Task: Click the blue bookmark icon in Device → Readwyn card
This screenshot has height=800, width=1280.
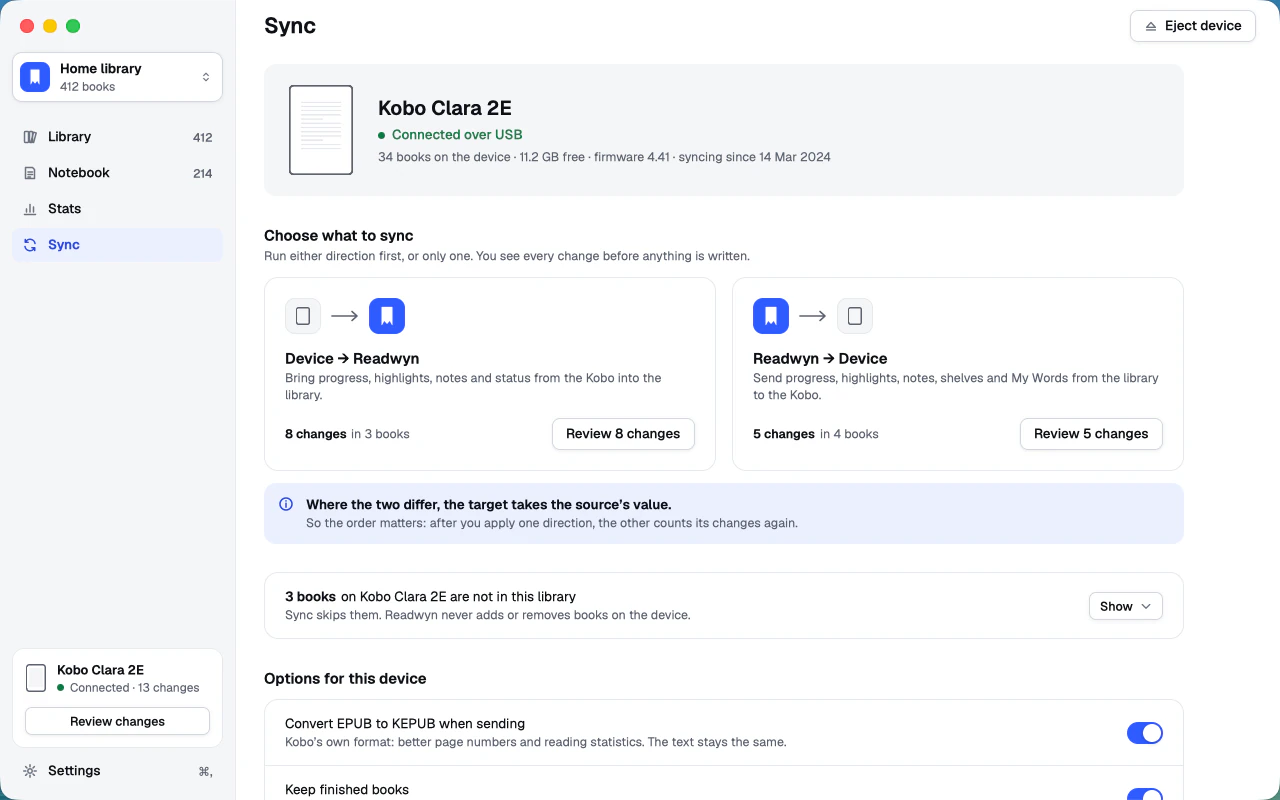Action: 387,316
